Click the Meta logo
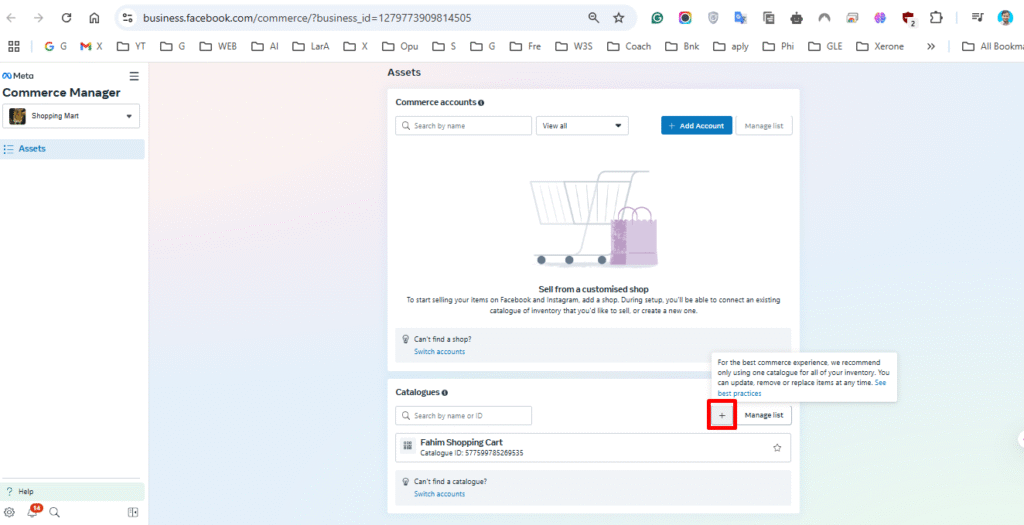1024x525 pixels. [x=18, y=76]
